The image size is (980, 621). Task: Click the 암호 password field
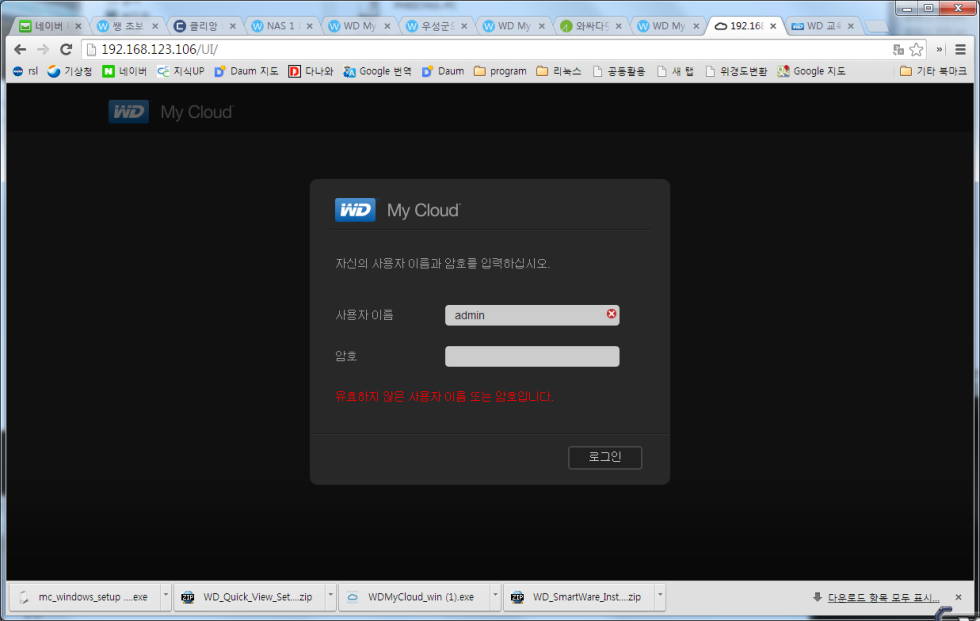tap(532, 357)
